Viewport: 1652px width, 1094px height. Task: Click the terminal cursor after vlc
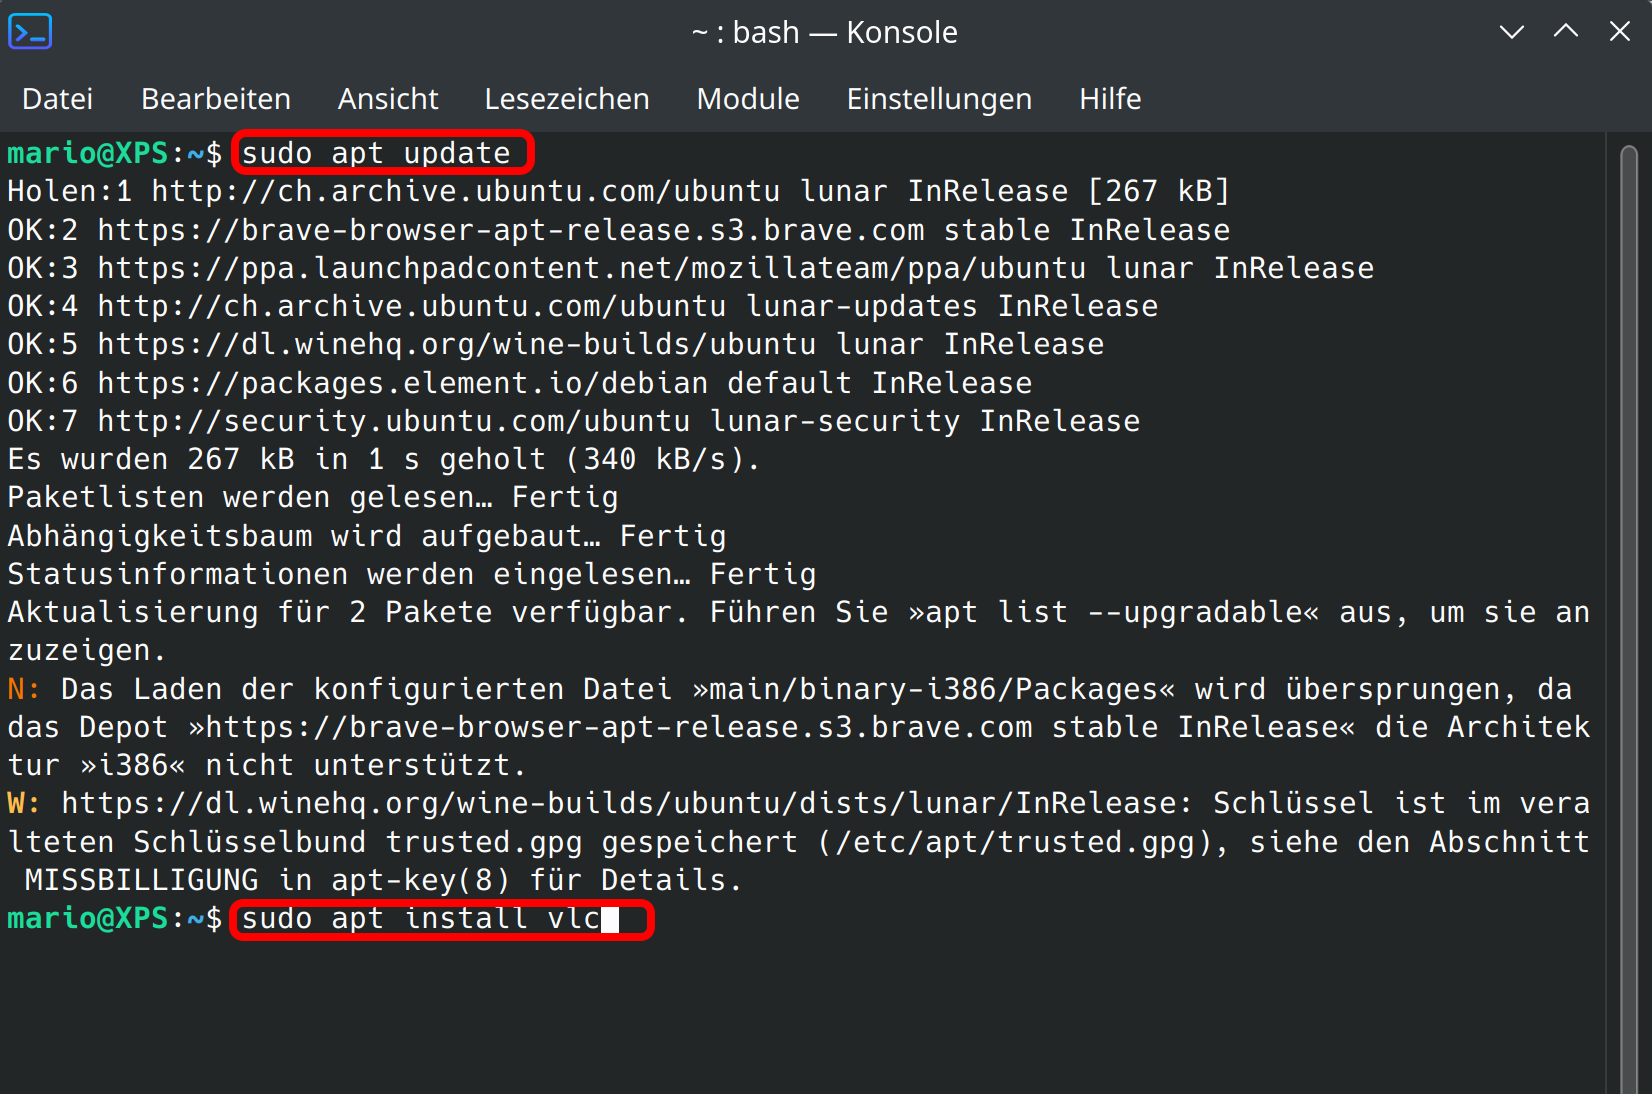pos(612,919)
